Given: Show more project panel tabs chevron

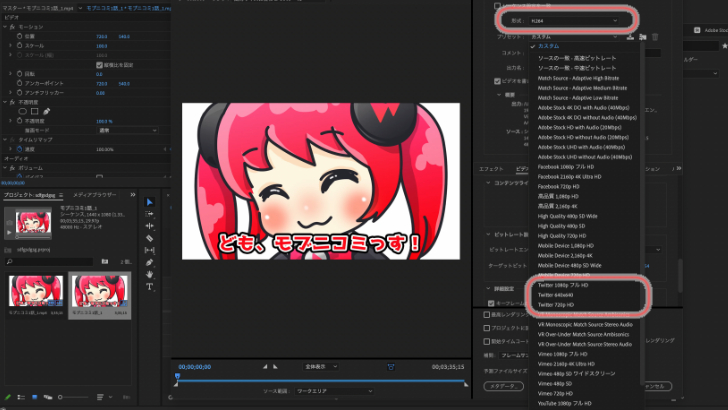Looking at the screenshot, I should pyautogui.click(x=133, y=195).
